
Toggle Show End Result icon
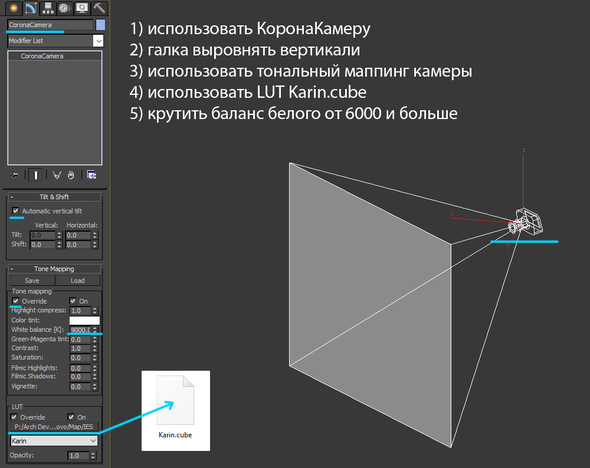pos(36,175)
